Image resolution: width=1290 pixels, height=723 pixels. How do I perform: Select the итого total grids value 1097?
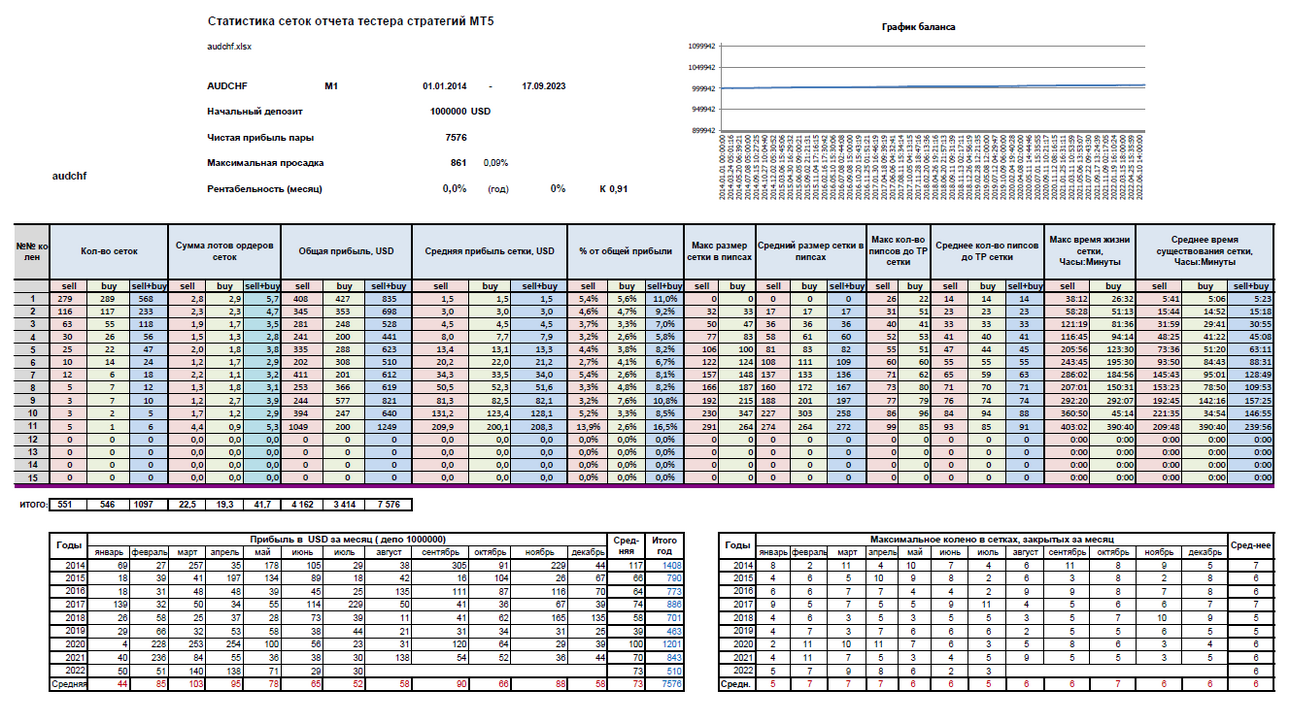[146, 506]
